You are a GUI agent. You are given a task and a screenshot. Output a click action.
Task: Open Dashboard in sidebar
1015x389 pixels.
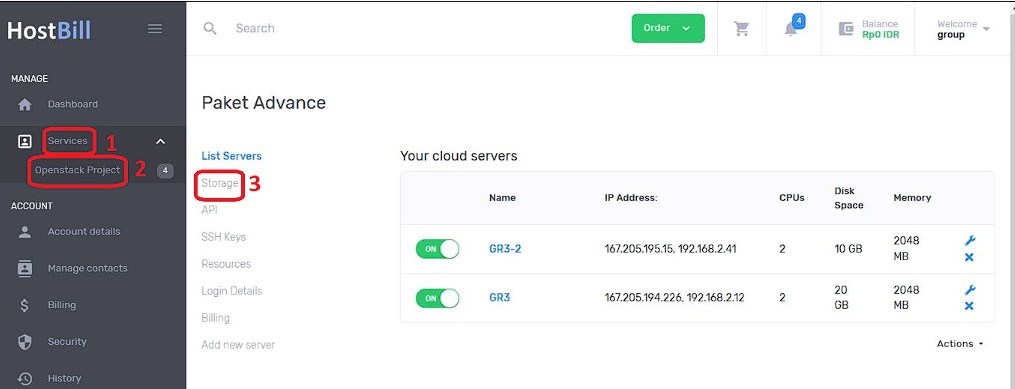72,104
